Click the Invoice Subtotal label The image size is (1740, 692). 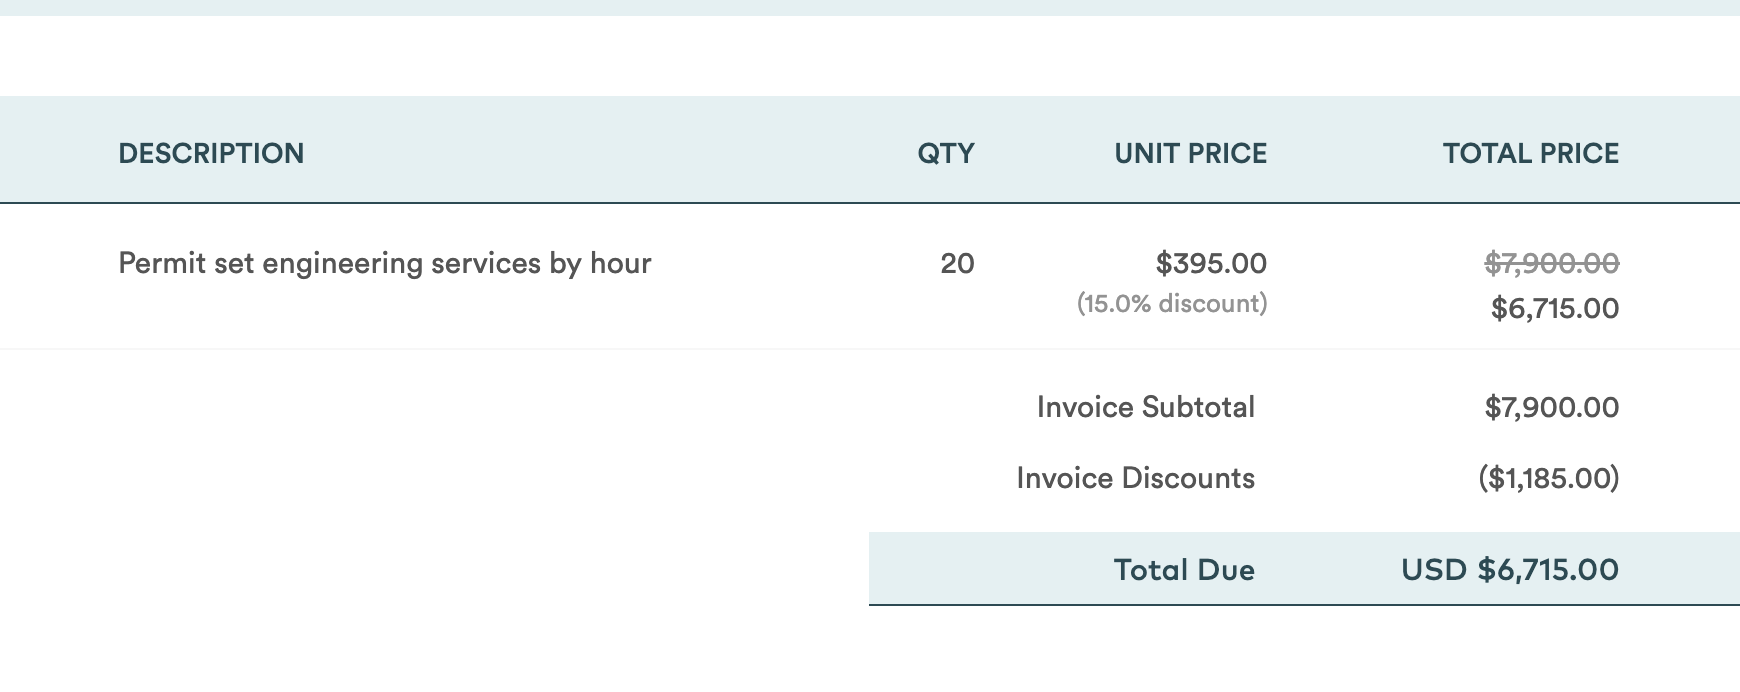[1146, 407]
